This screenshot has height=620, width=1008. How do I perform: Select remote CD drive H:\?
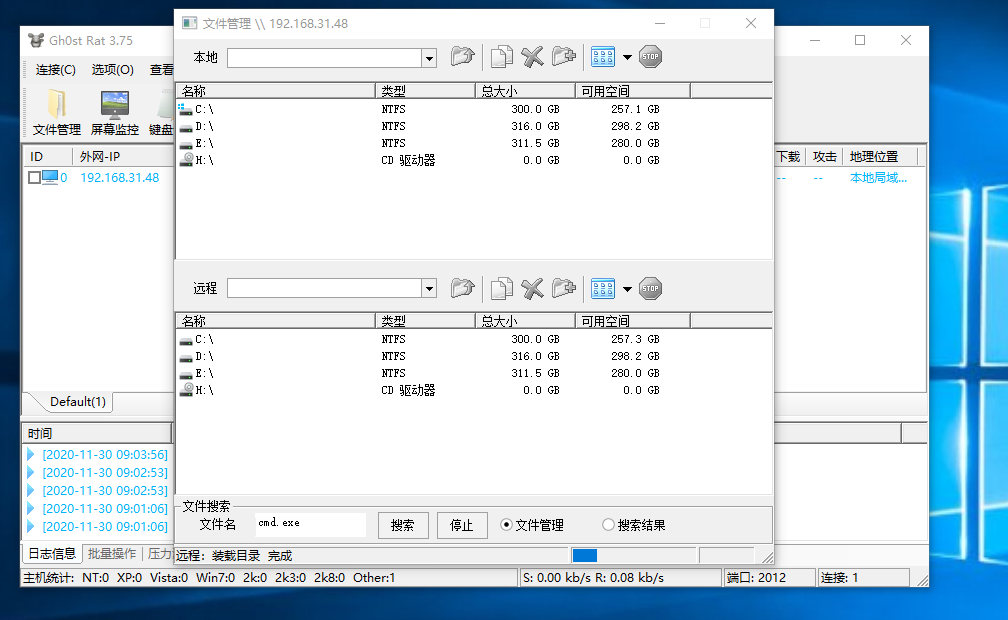[204, 390]
